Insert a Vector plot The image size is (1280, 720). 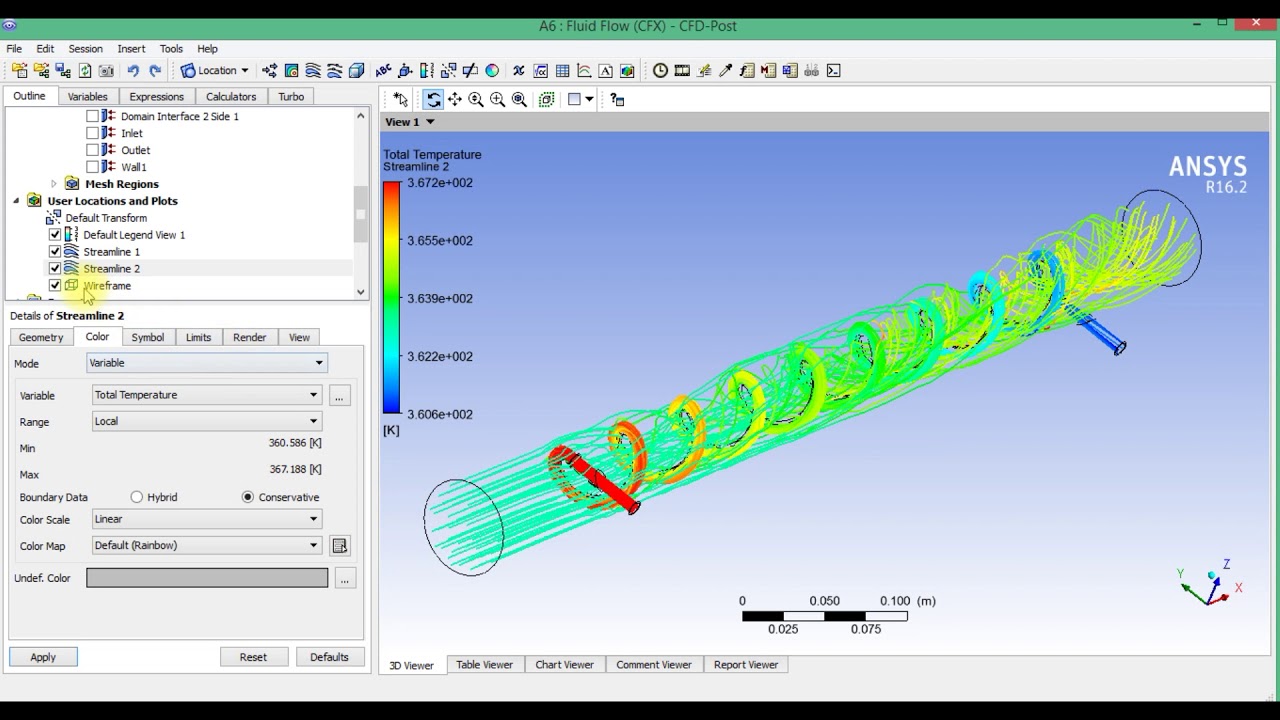[x=270, y=71]
